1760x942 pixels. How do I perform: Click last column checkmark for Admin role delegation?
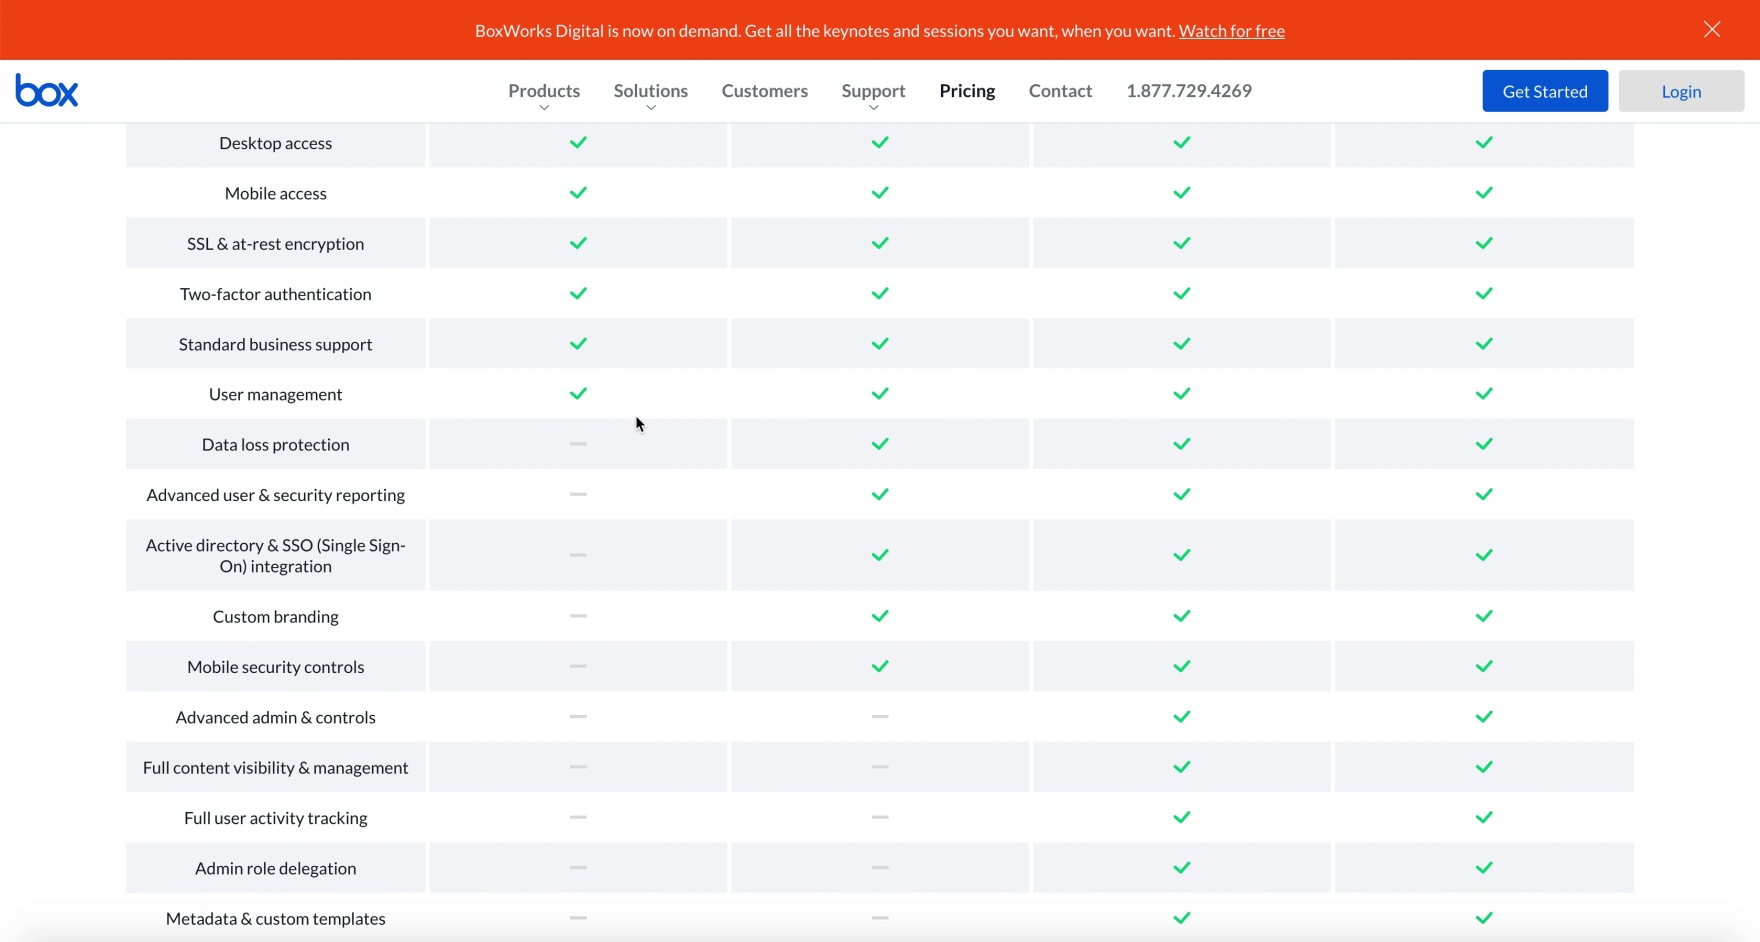1483,868
